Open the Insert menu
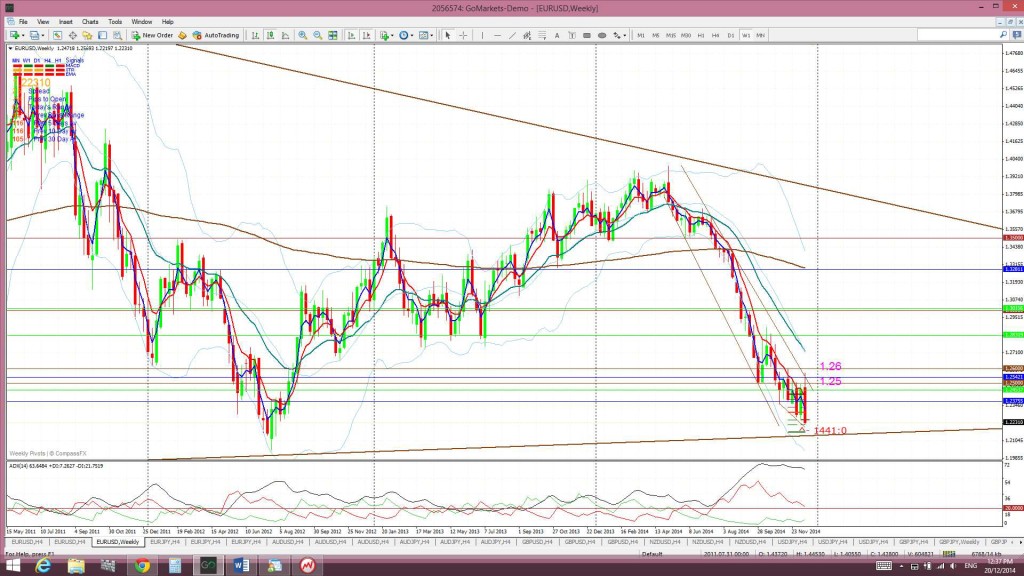 (65, 22)
